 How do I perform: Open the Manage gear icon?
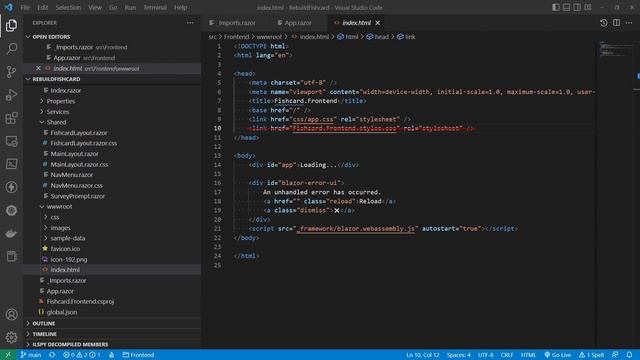pyautogui.click(x=11, y=337)
